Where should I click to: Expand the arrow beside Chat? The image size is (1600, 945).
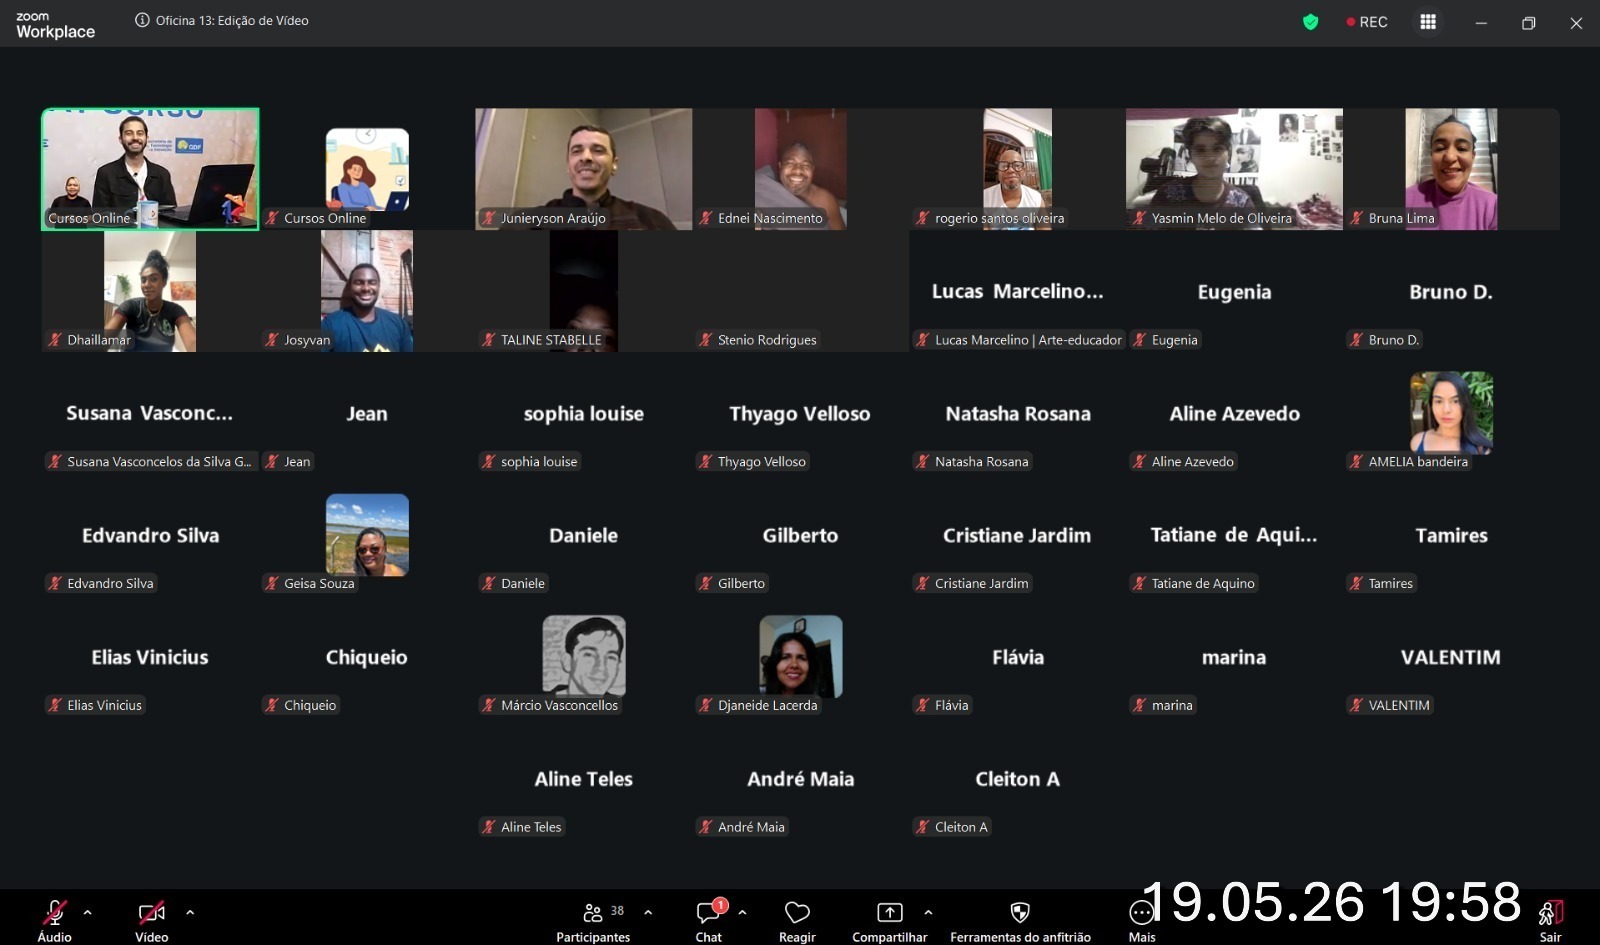tap(742, 912)
